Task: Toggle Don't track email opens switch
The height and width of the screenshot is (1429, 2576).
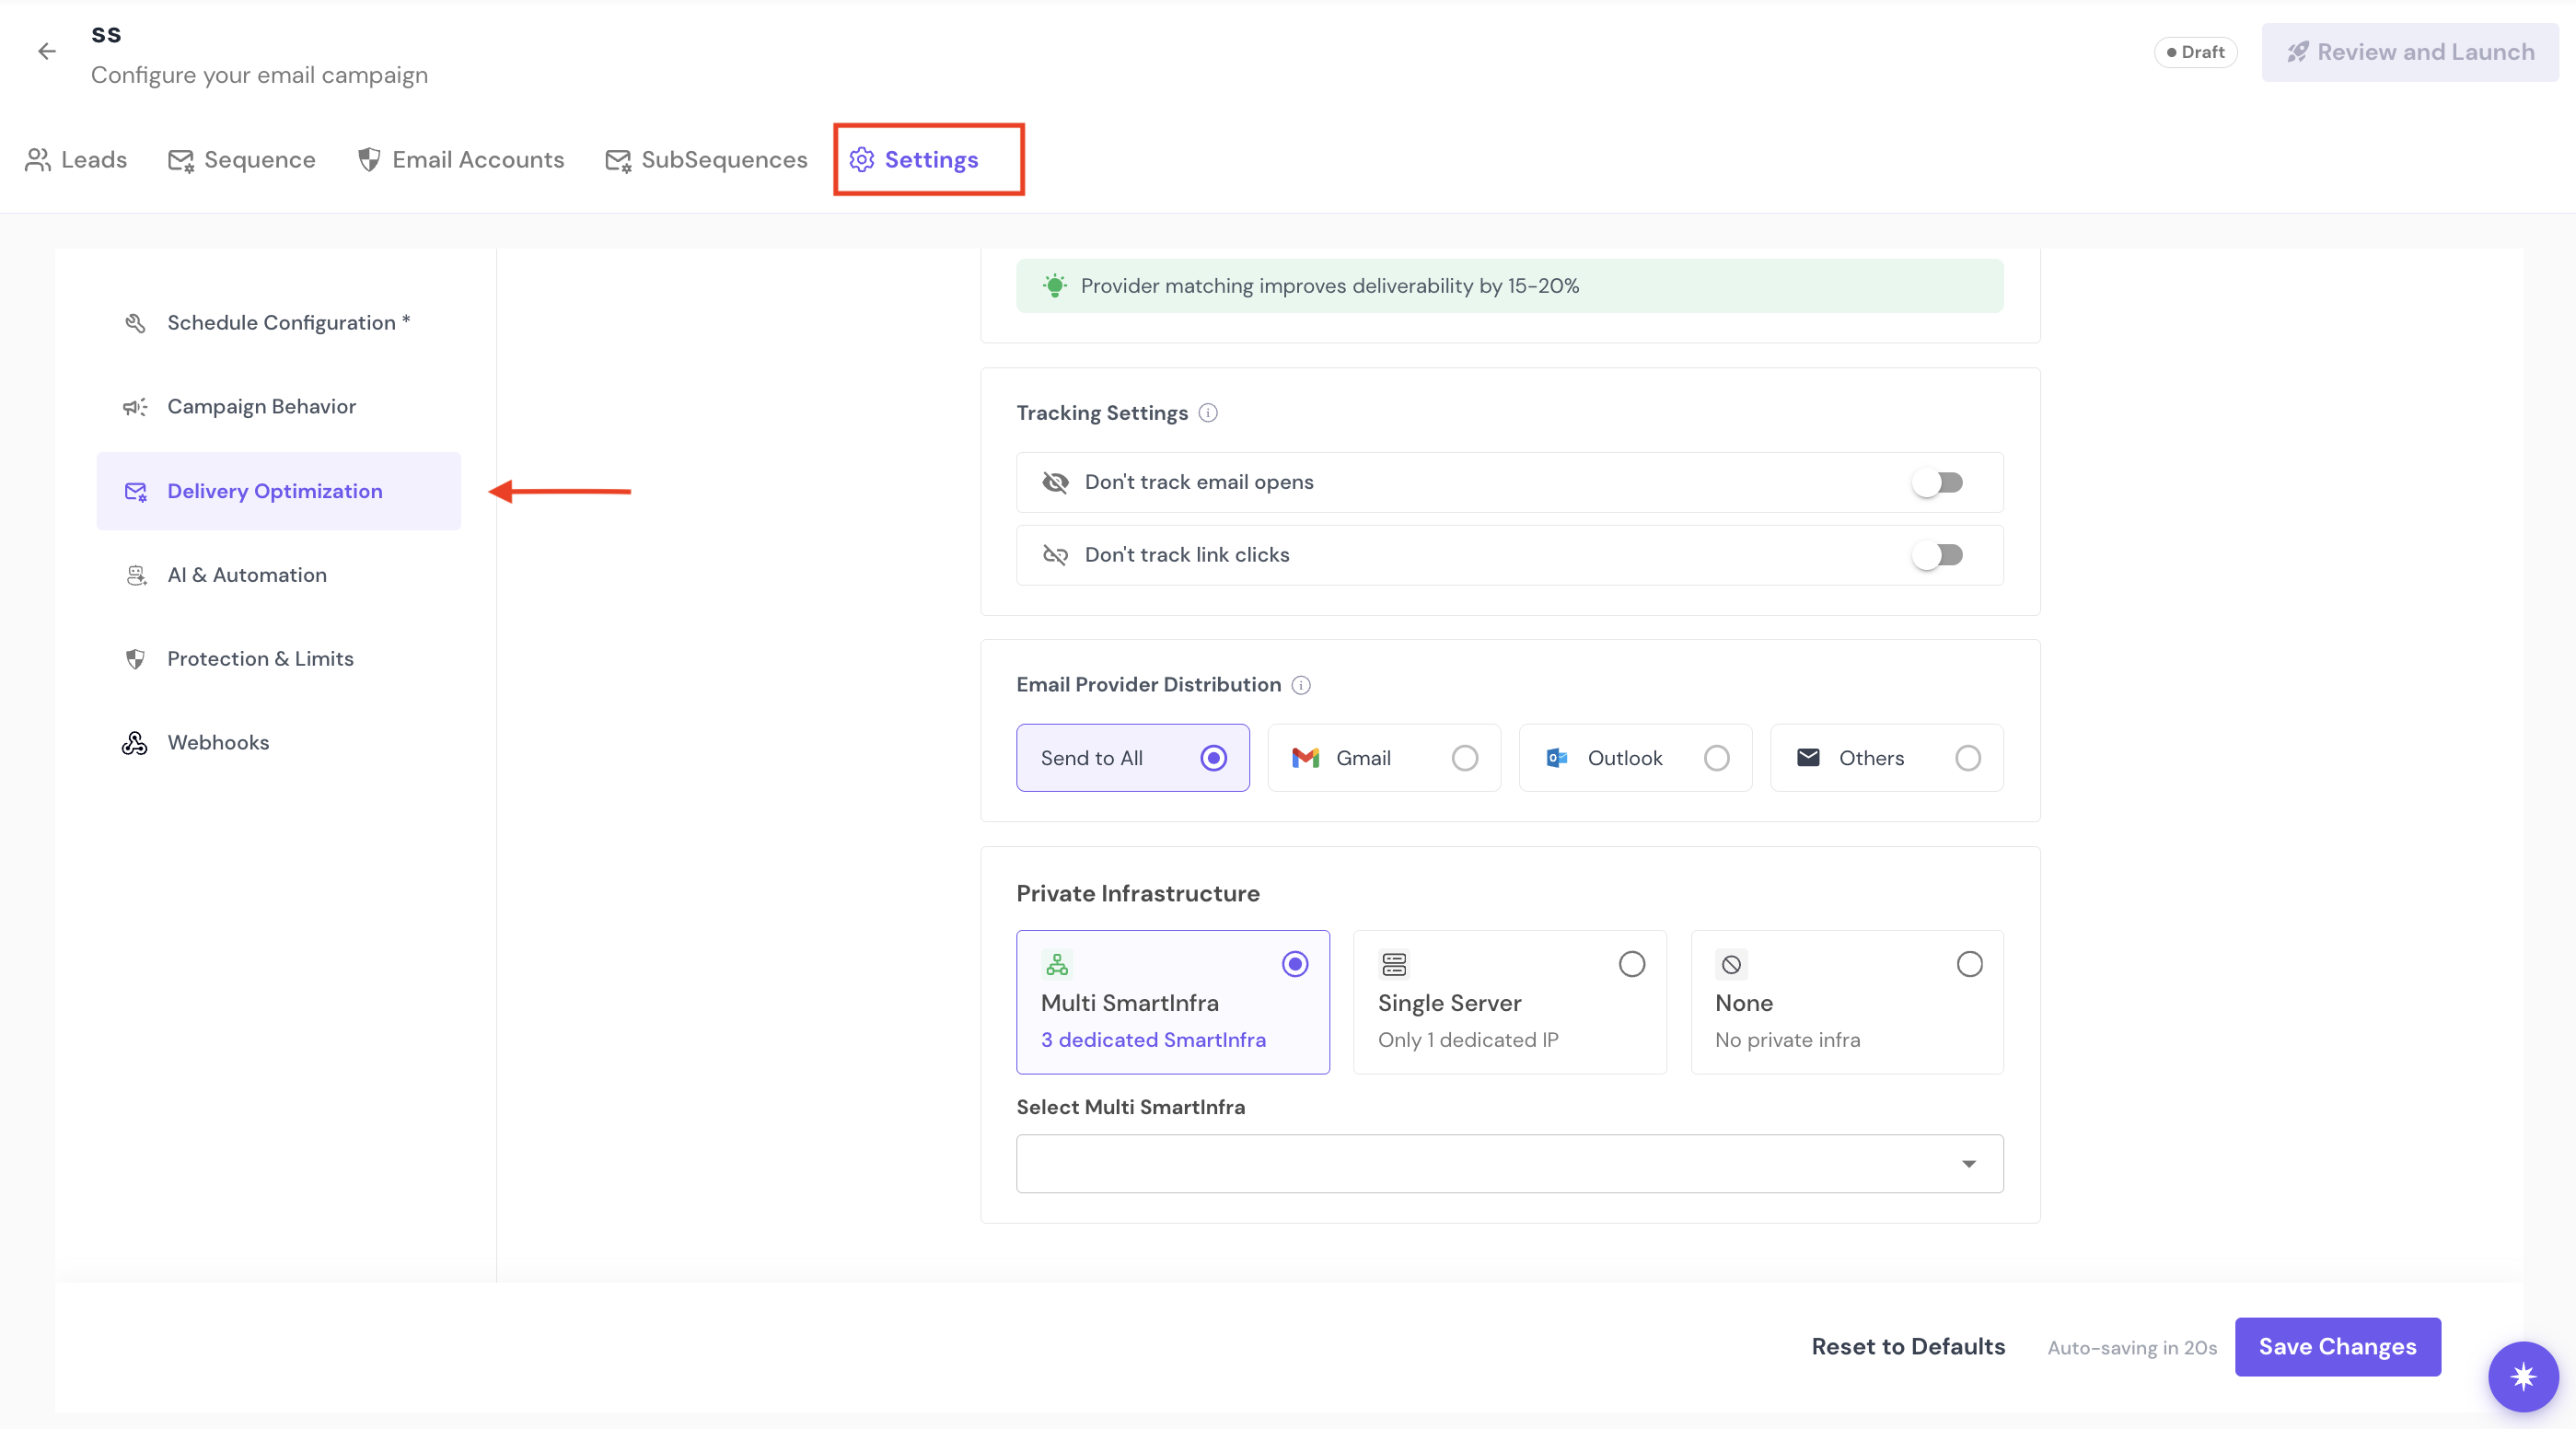Action: (1938, 482)
